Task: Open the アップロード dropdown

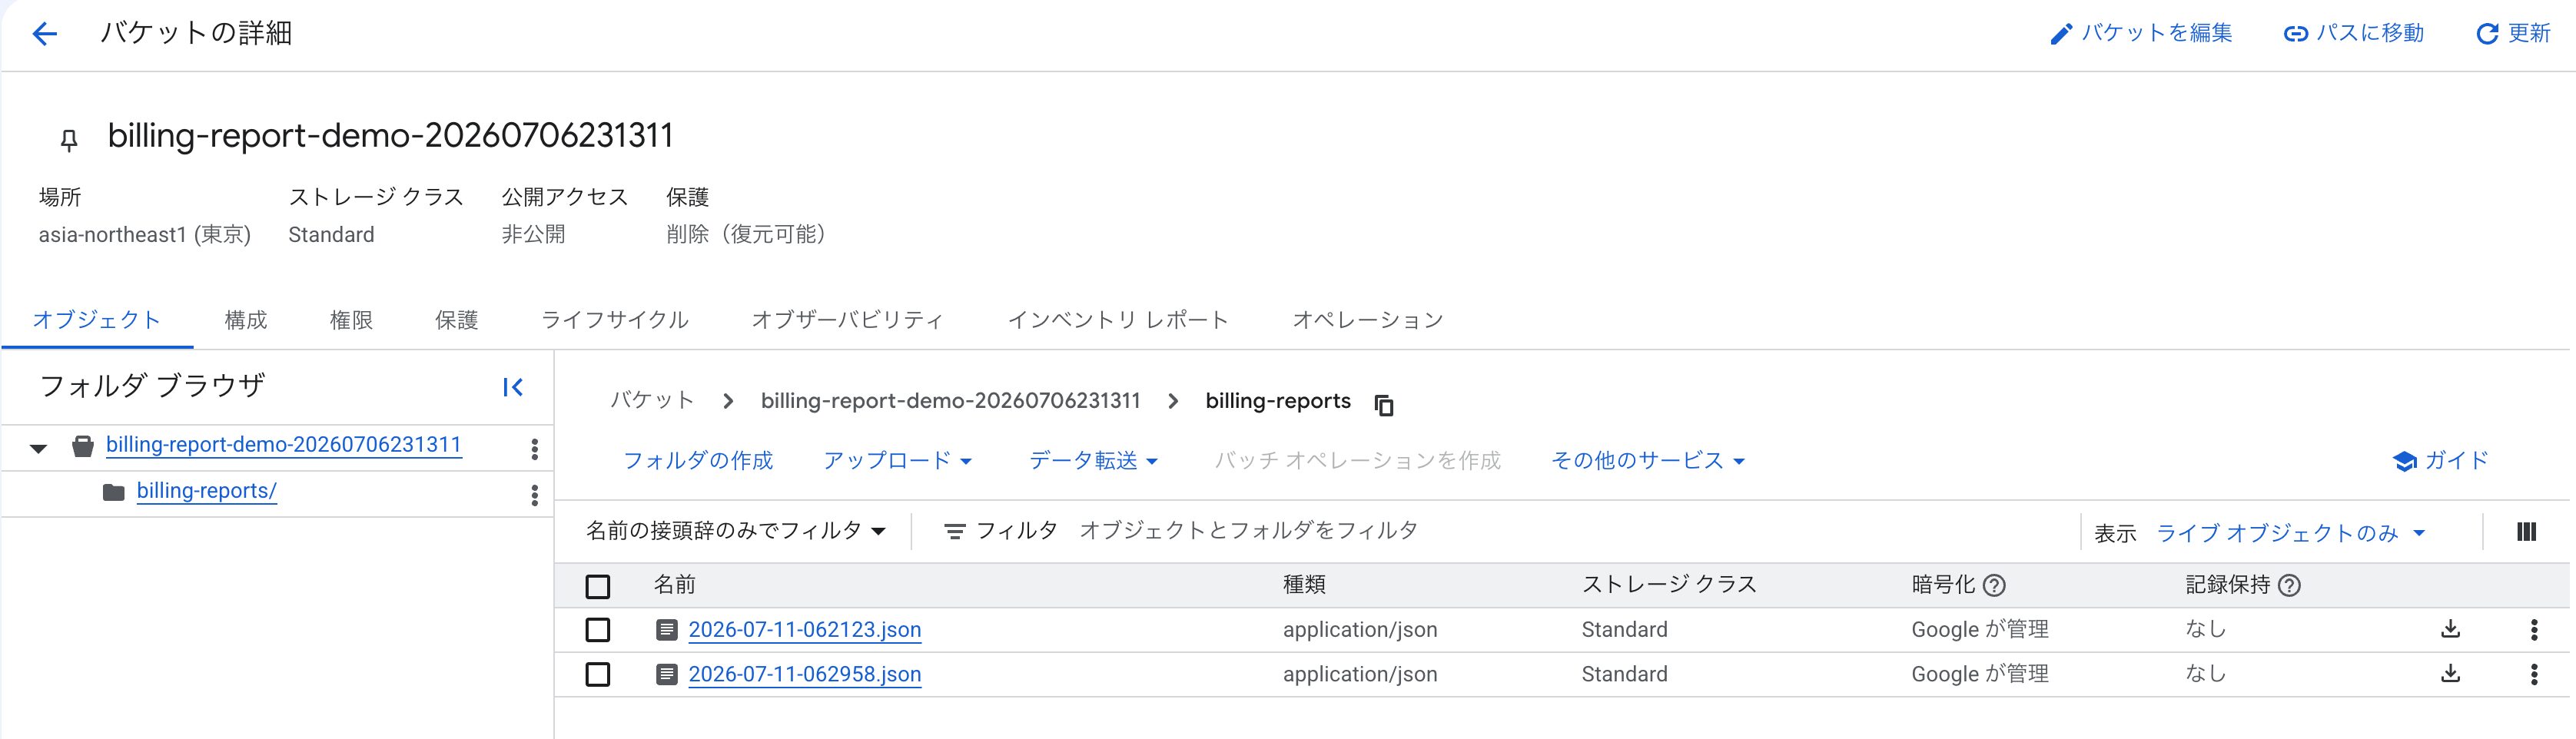Action: (x=897, y=461)
